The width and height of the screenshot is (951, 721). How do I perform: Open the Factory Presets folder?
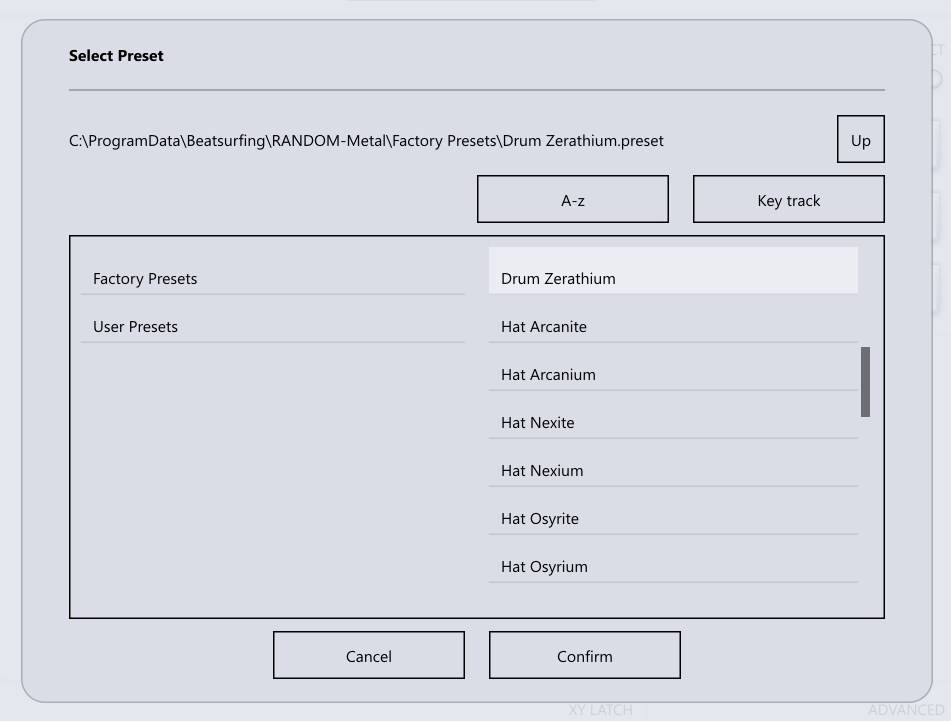145,279
